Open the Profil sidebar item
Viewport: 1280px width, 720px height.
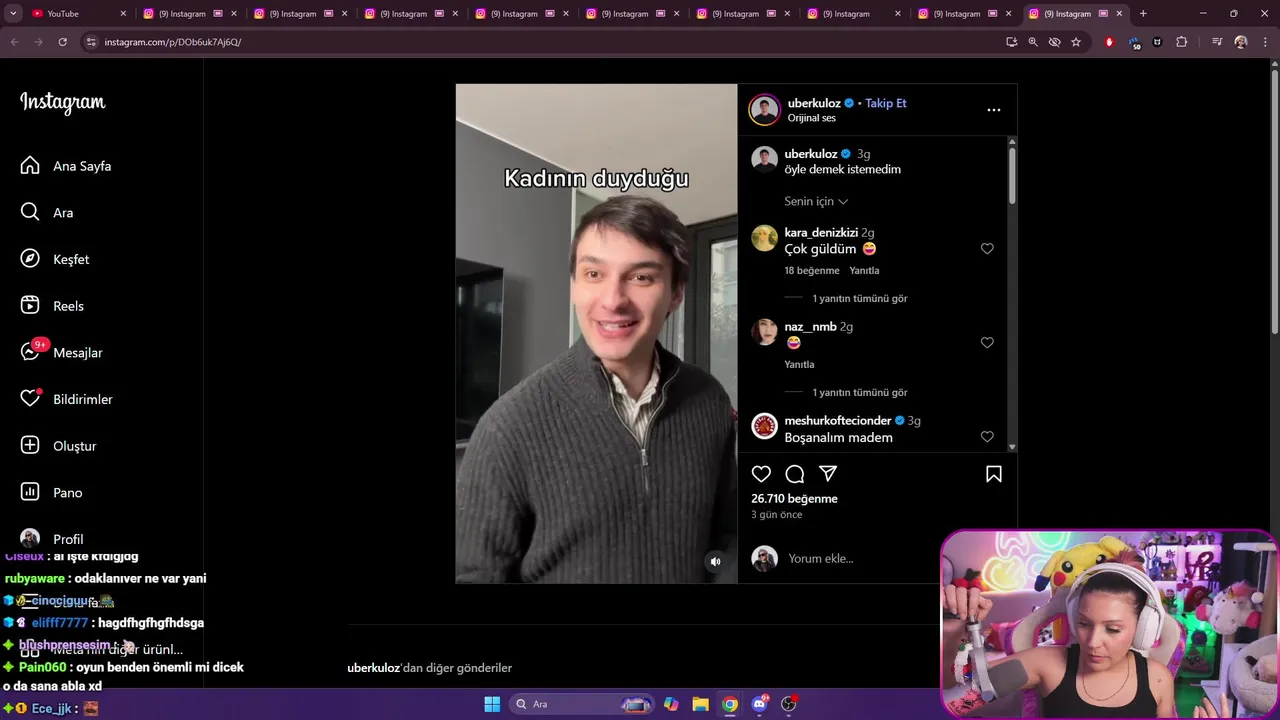52,539
